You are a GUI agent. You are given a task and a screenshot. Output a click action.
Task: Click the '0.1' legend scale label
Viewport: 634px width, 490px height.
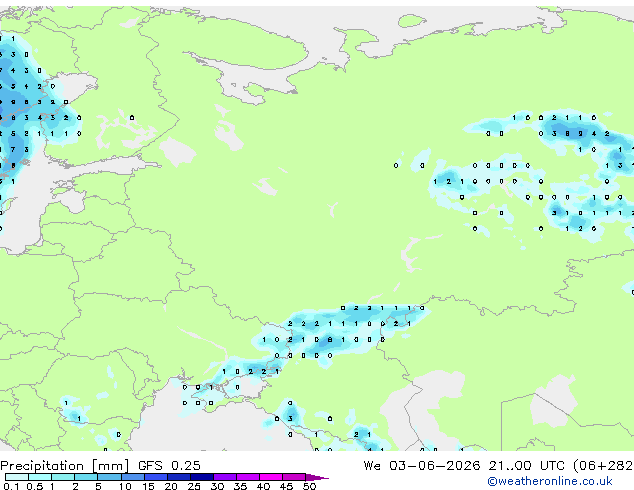(11, 486)
